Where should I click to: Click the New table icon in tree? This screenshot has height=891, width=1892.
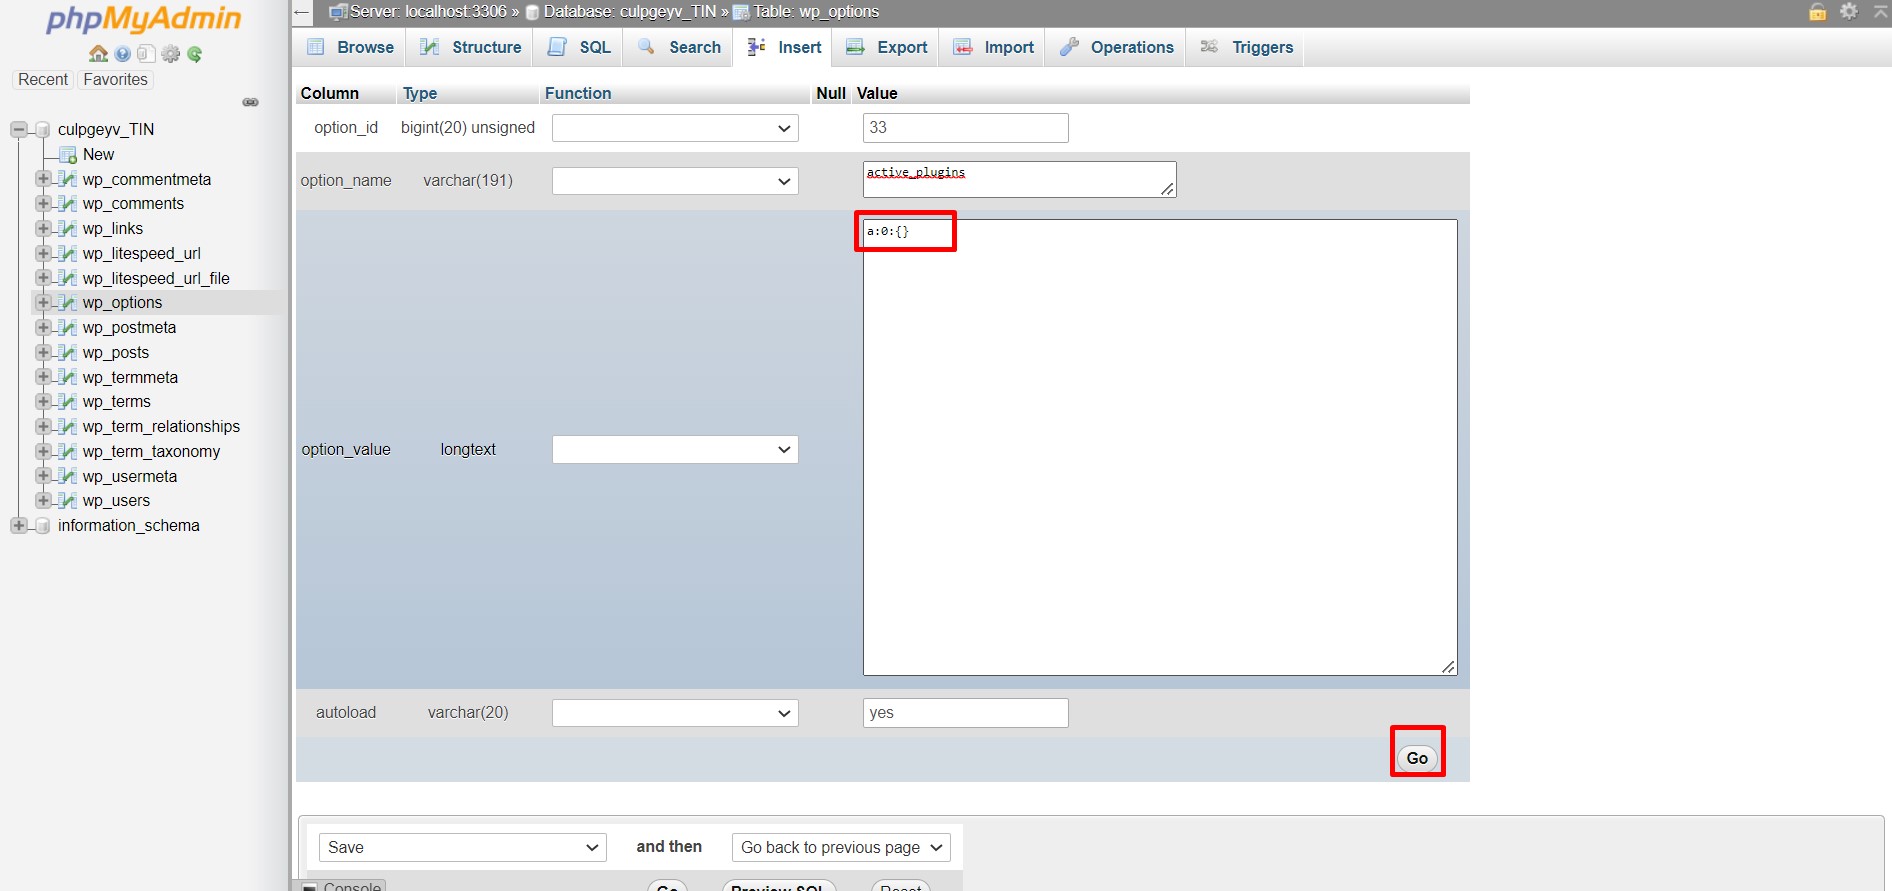point(68,155)
